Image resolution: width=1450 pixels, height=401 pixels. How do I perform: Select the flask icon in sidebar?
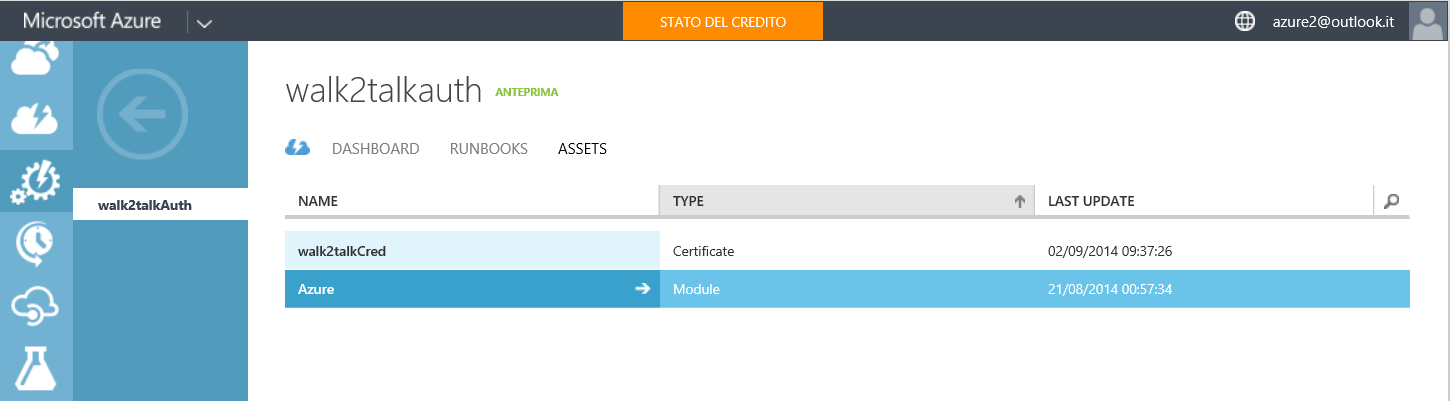(36, 366)
